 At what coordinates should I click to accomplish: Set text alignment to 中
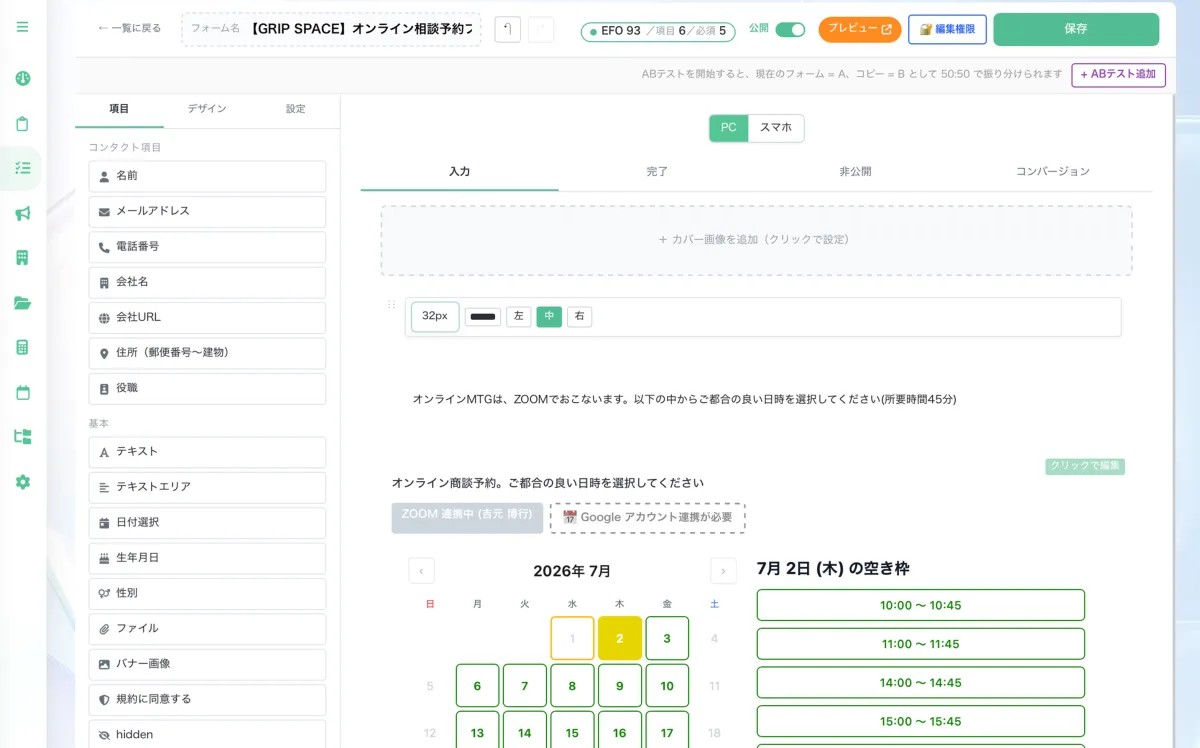(549, 317)
